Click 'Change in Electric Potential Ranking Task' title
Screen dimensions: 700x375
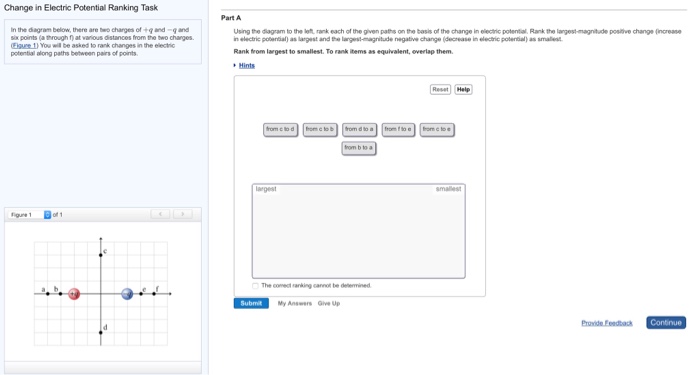(x=81, y=8)
